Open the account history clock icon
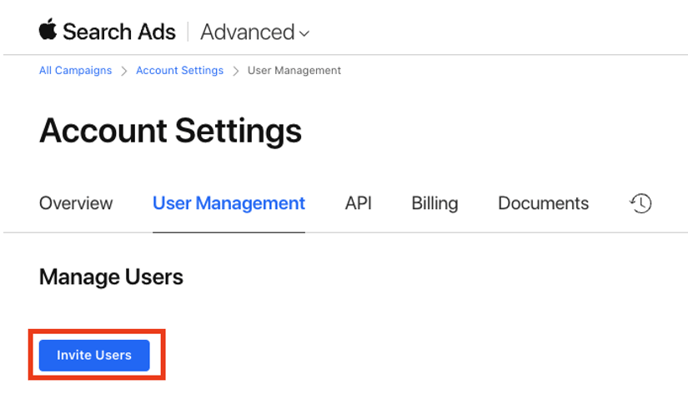Screen dimensions: 688x394 coord(641,203)
